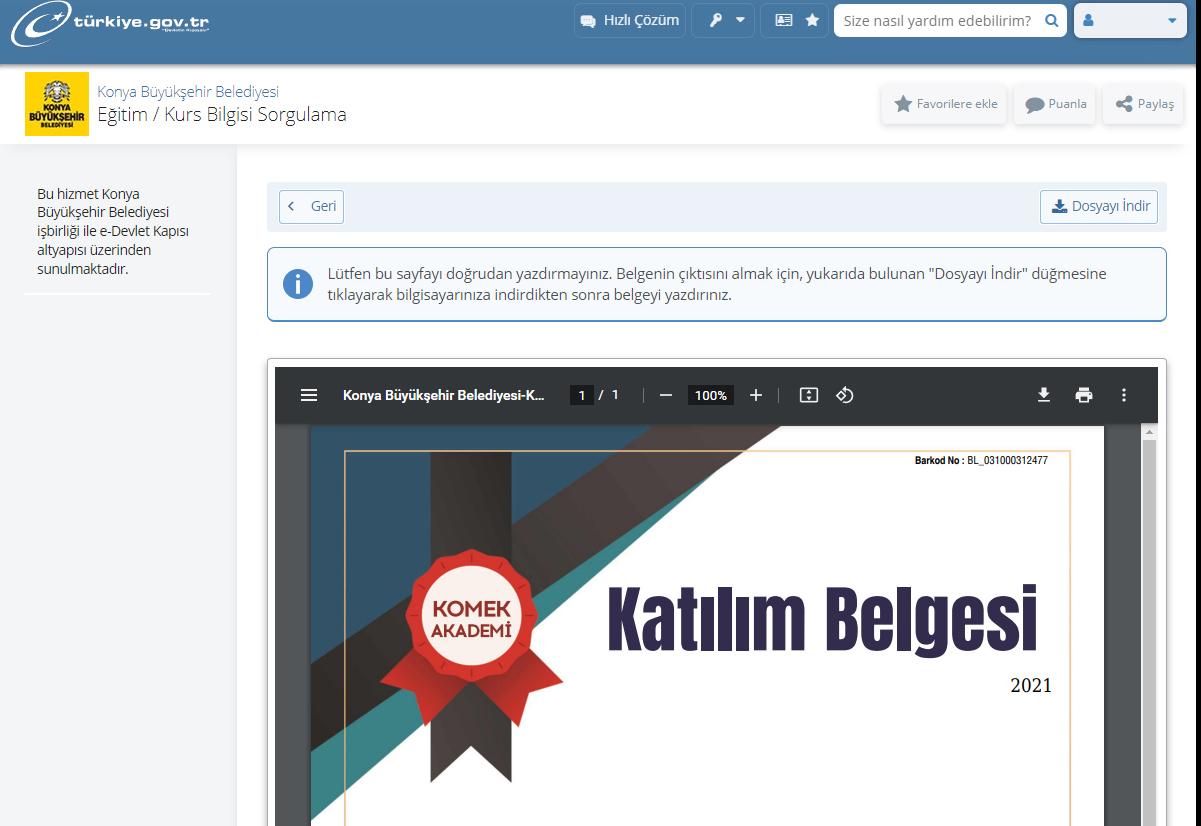Zoom in the PDF with plus icon
Image resolution: width=1201 pixels, height=826 pixels.
pos(756,395)
